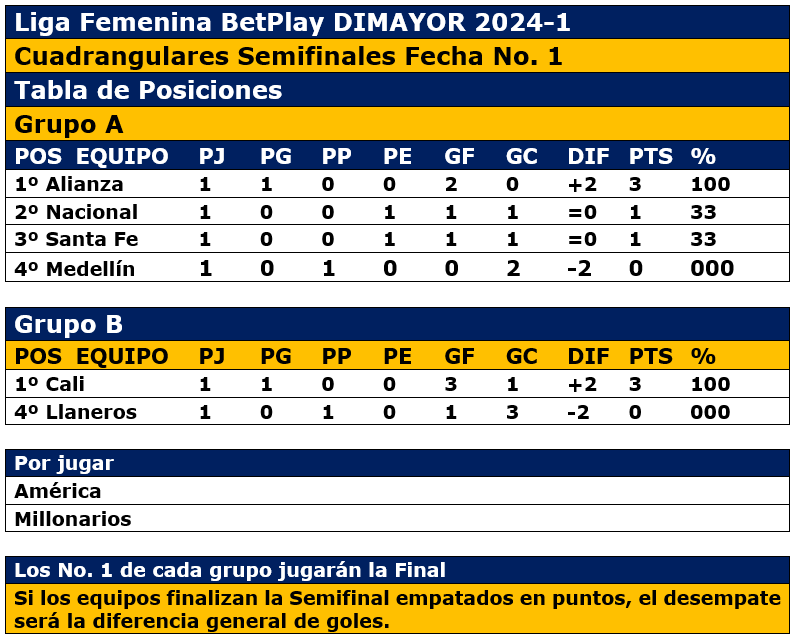Screen dimensions: 794x639
Task: Click the Tabla de Posiciones heading
Action: 148,91
